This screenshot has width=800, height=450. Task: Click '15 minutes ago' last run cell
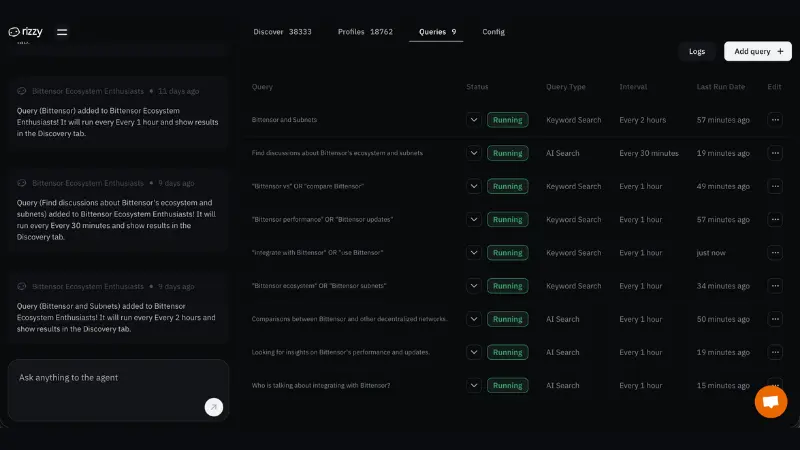(x=723, y=385)
